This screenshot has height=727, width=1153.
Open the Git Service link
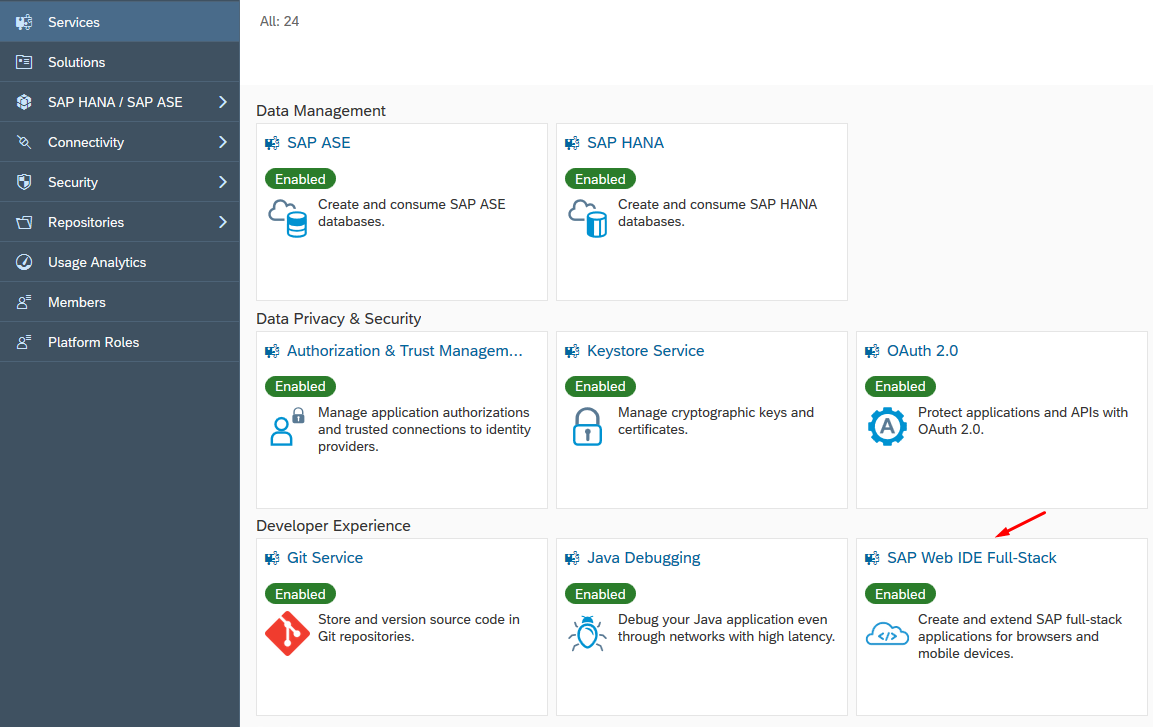pos(324,558)
